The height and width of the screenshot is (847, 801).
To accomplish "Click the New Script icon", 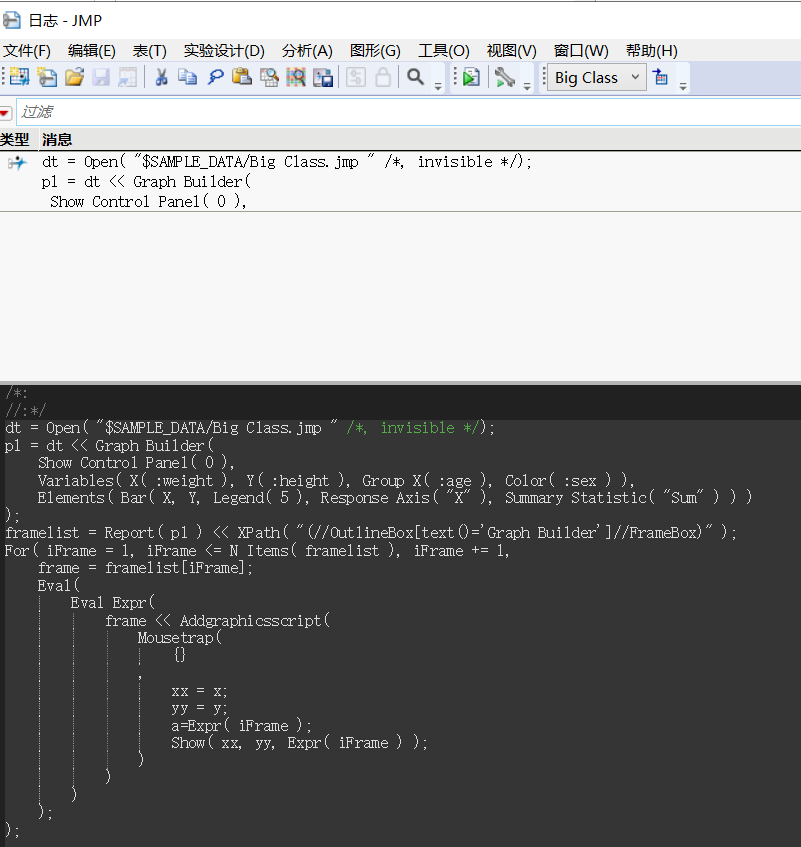I will coord(47,77).
